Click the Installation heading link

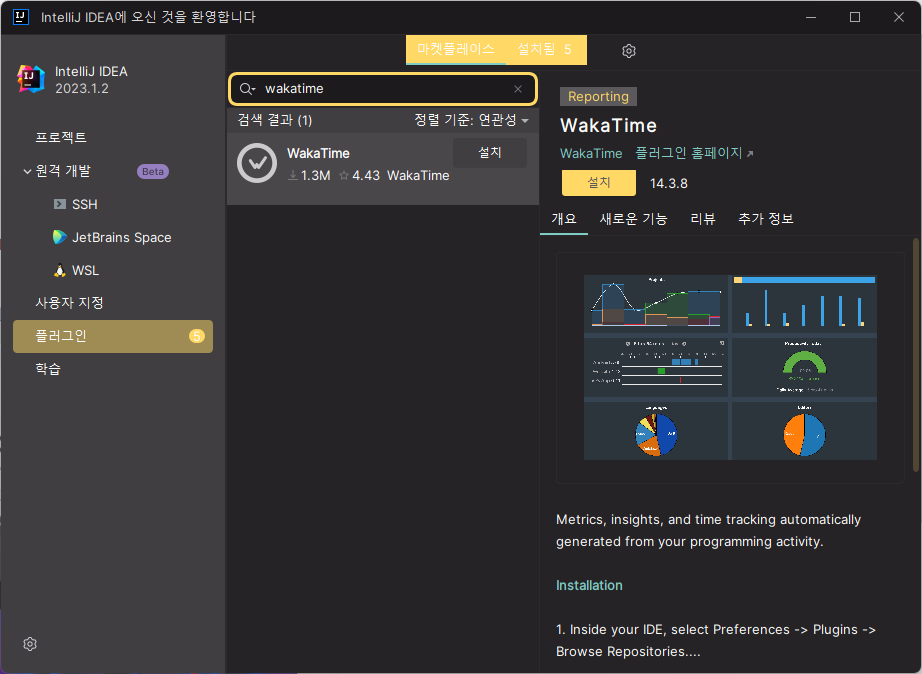point(589,585)
